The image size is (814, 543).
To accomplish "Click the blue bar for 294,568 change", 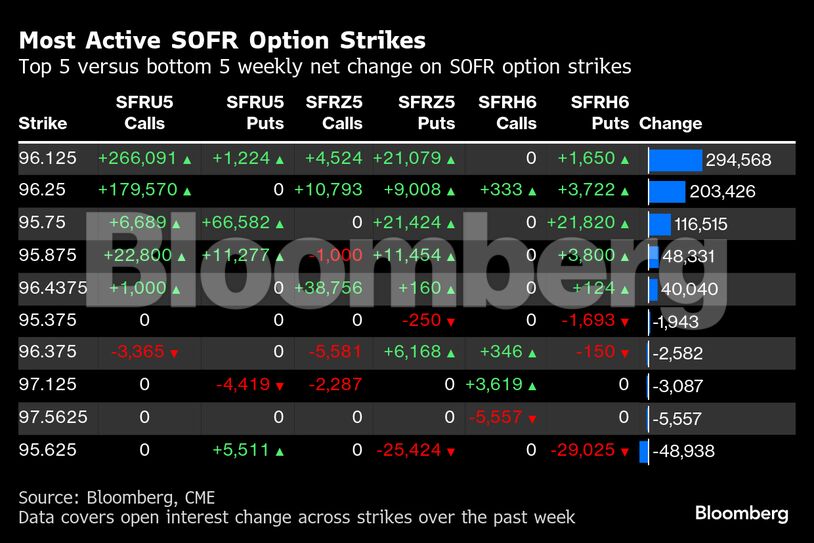I will (x=676, y=160).
